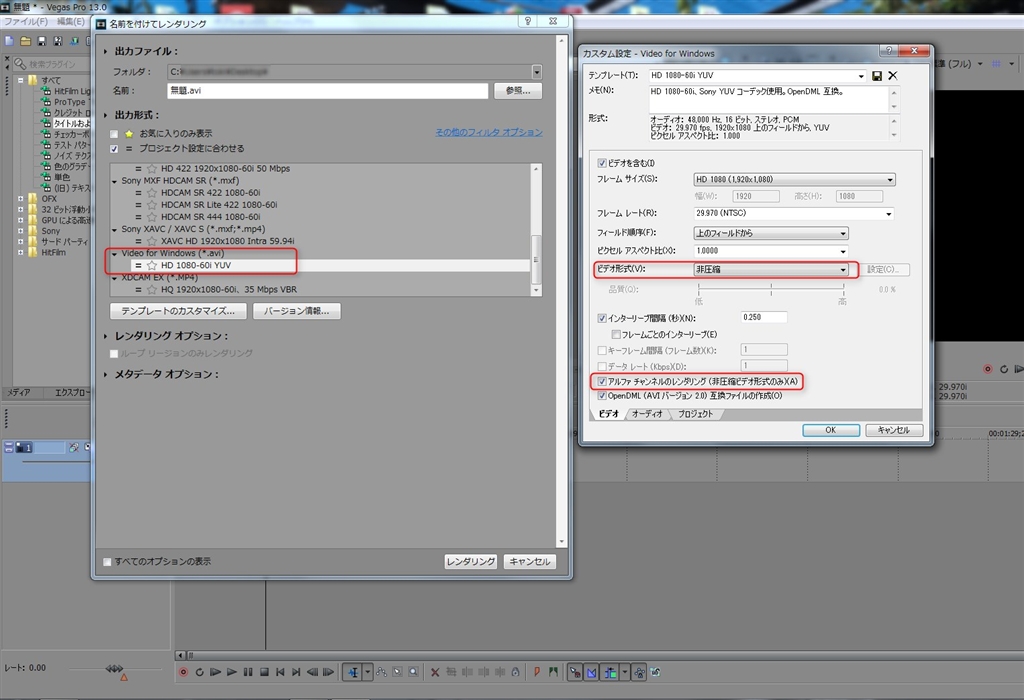Click the Save As toolbar icon
Viewport: 1024px width, 700px height.
[x=57, y=41]
